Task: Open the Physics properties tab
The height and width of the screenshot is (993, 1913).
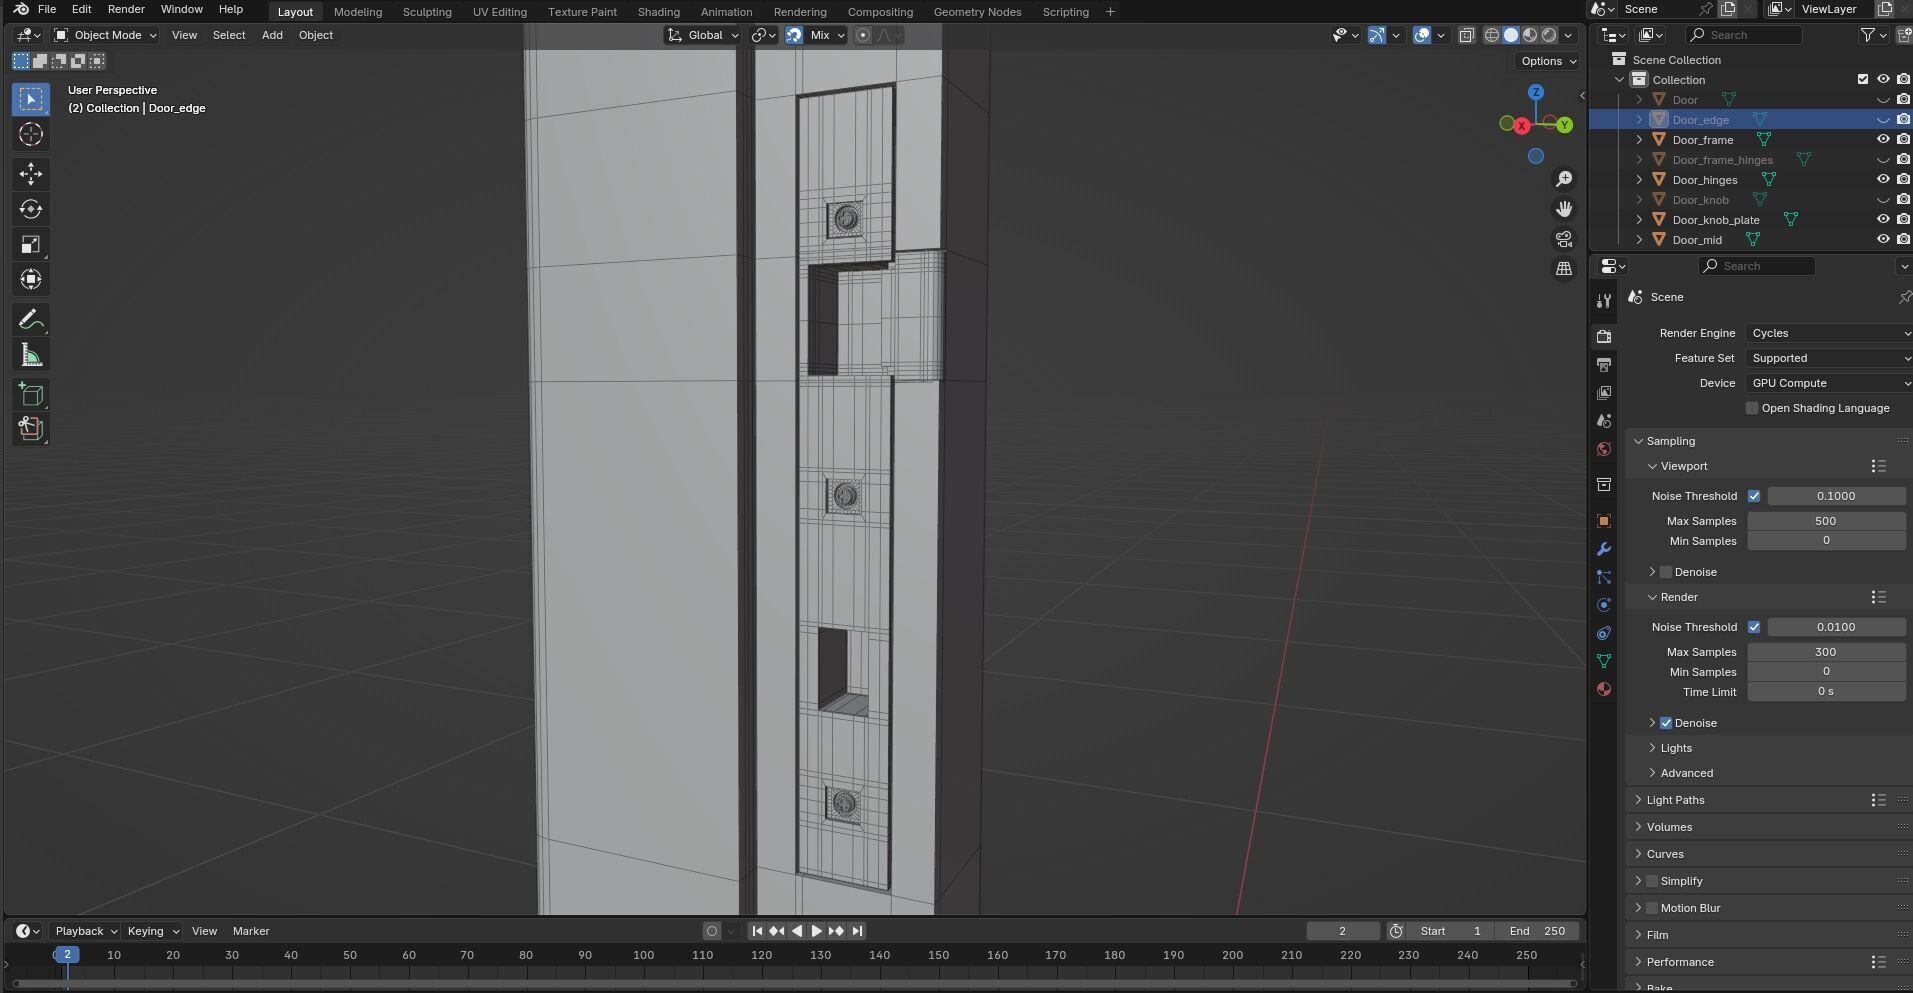Action: (1604, 605)
